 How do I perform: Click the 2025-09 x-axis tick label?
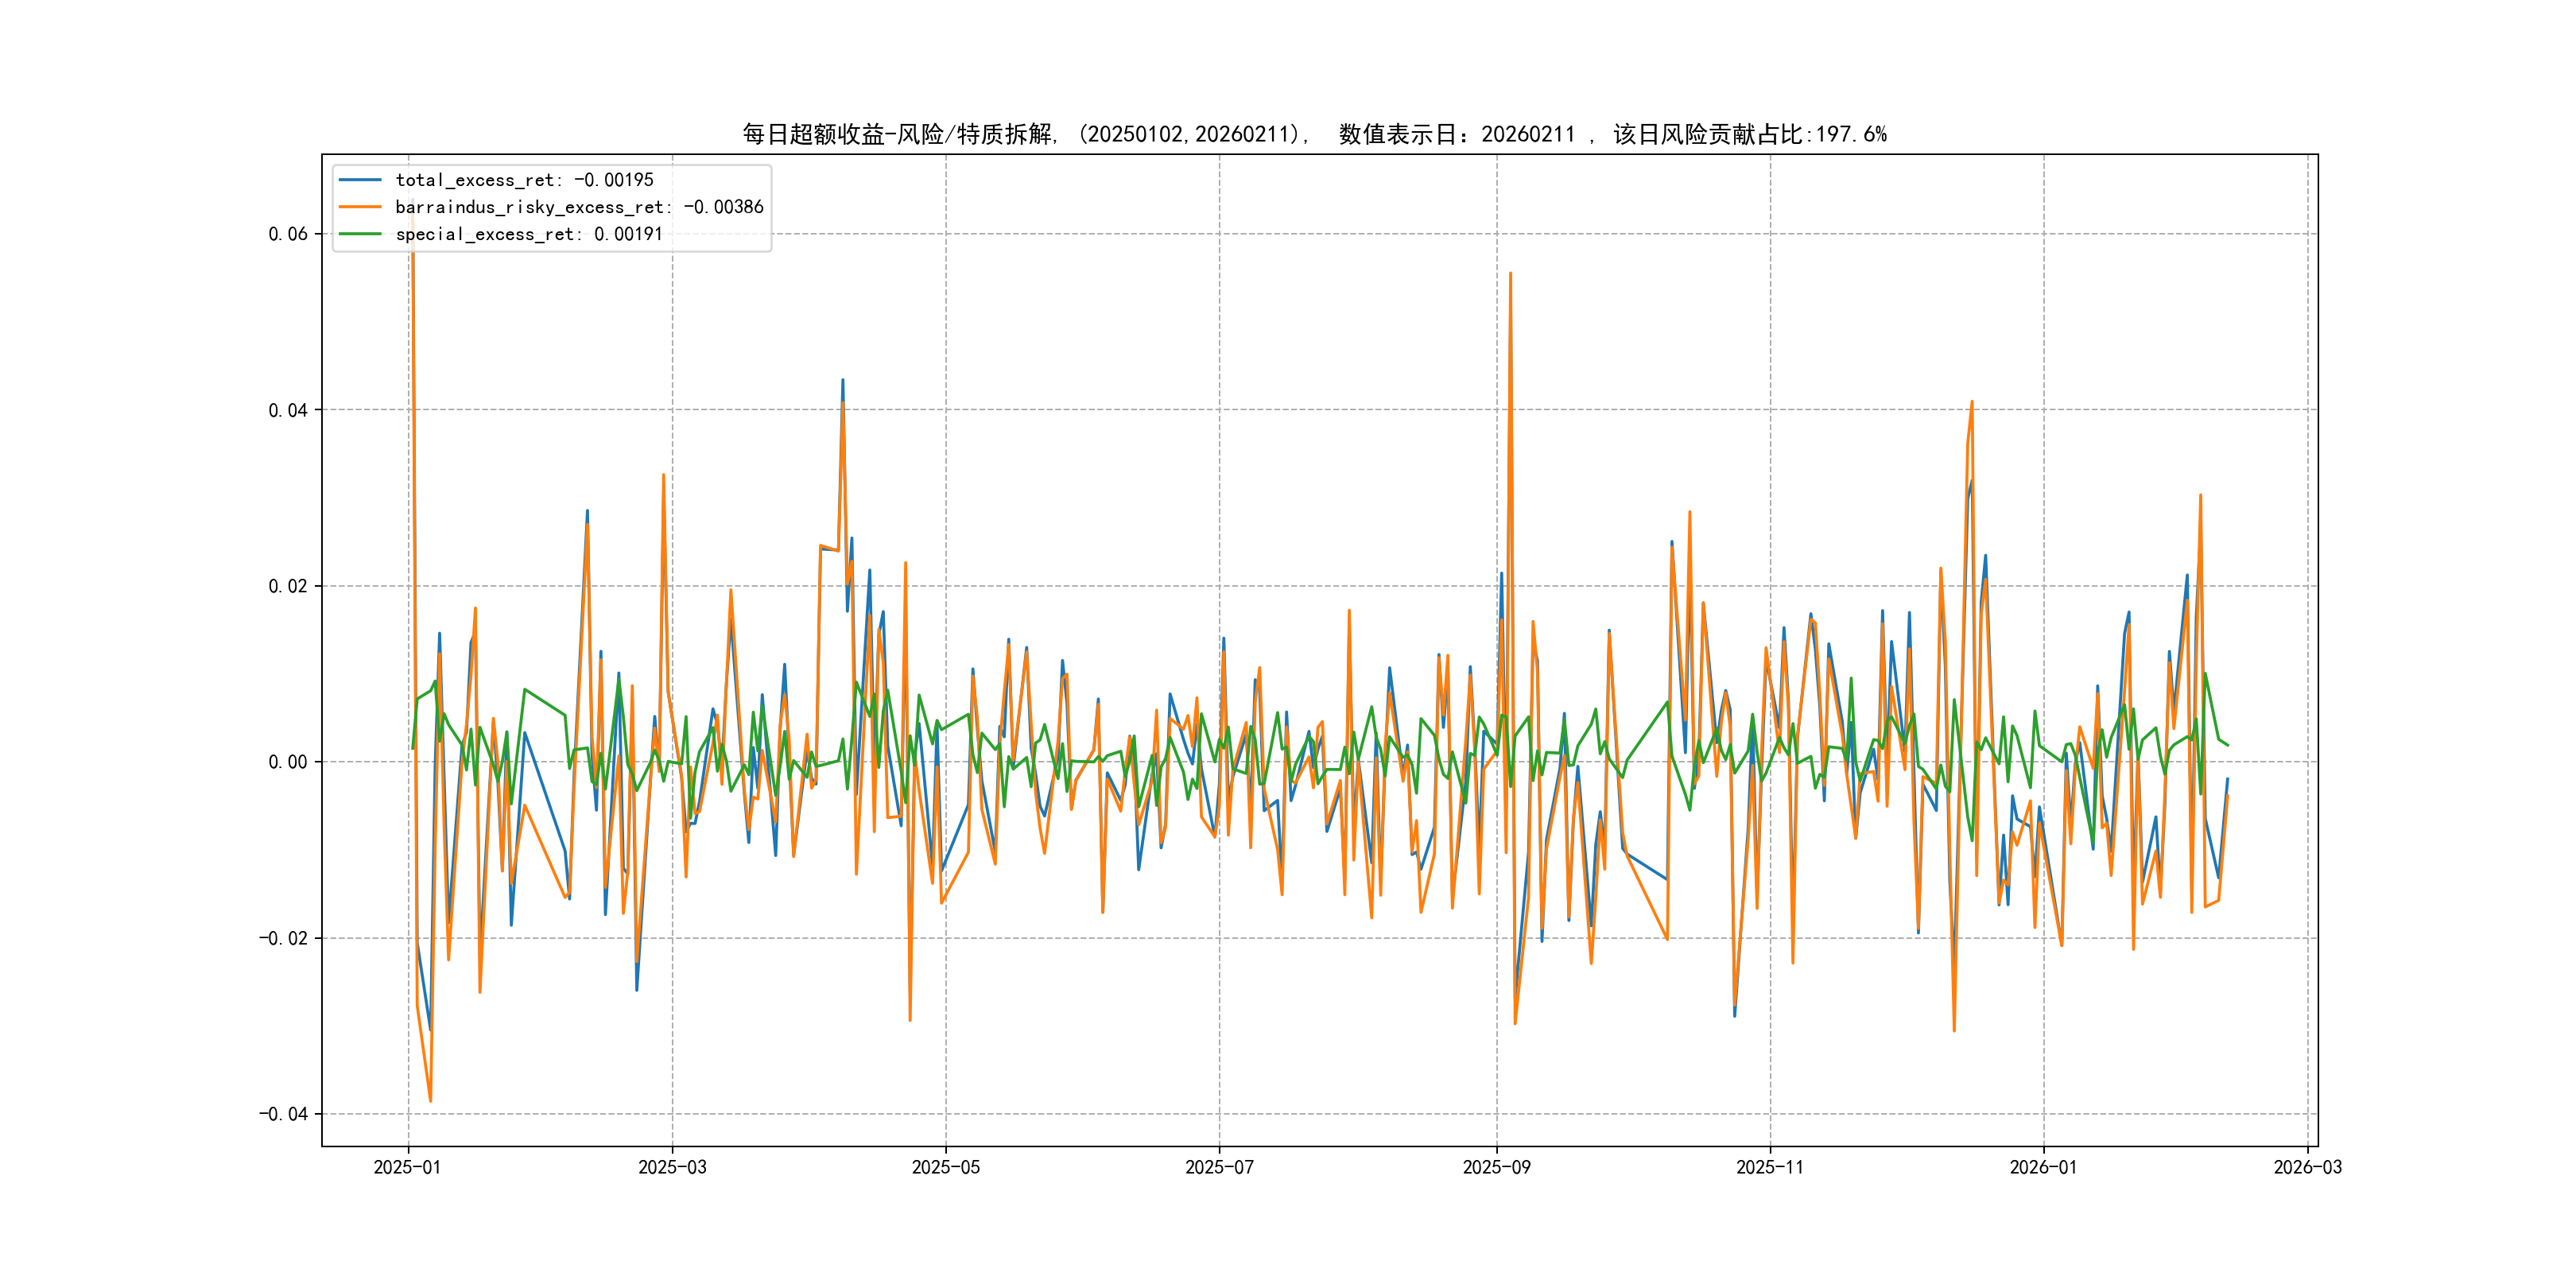pyautogui.click(x=1496, y=1167)
